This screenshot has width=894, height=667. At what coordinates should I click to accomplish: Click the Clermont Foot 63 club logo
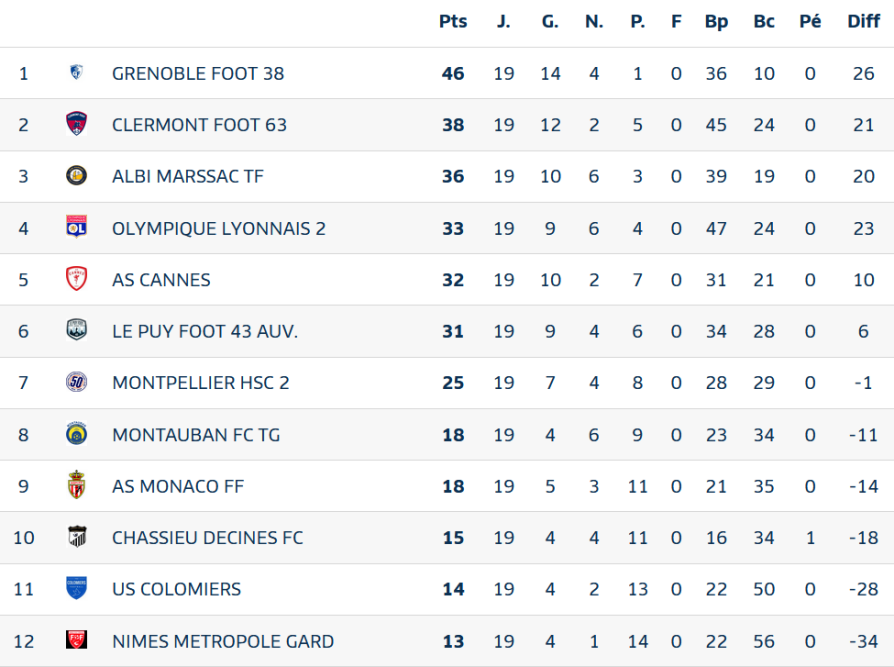tap(76, 124)
